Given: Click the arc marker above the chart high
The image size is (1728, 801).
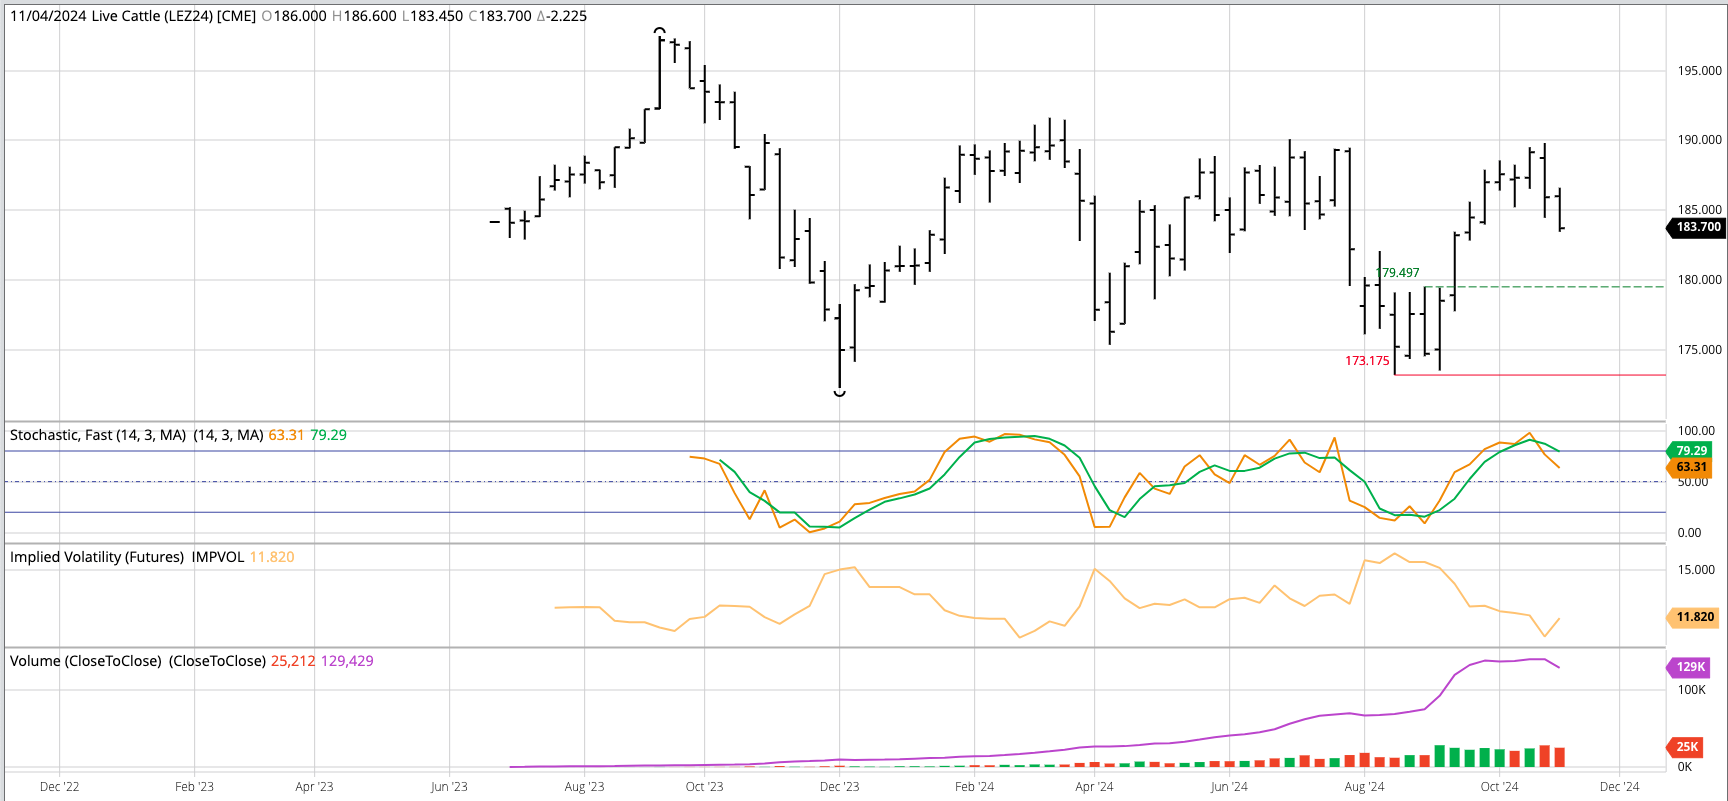Looking at the screenshot, I should pos(659,32).
